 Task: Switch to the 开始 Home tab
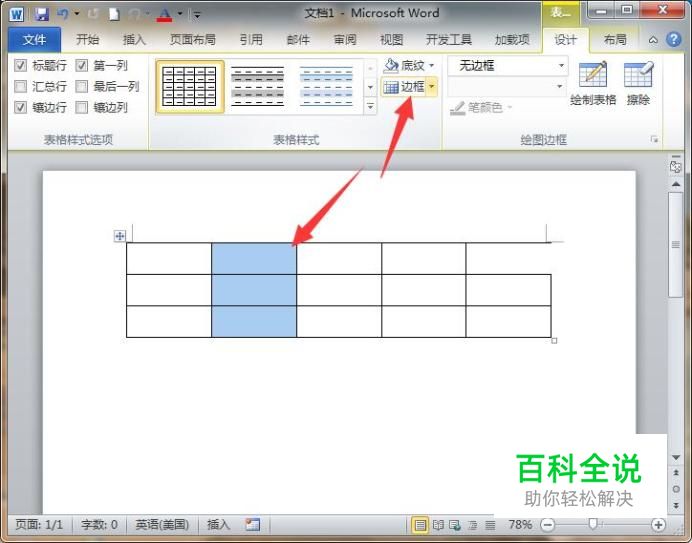[87, 40]
